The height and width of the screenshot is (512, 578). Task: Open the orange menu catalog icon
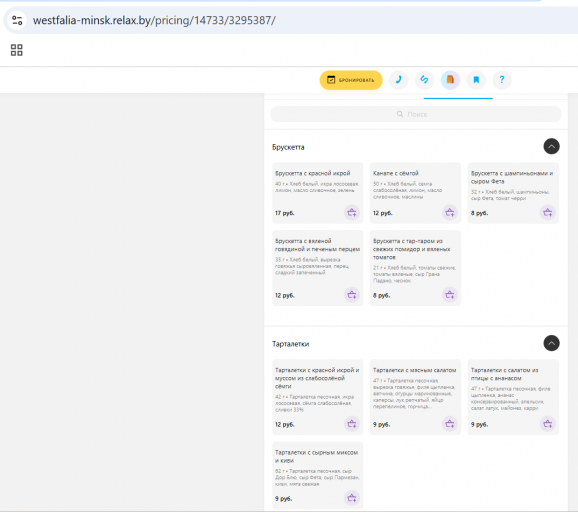coord(450,80)
